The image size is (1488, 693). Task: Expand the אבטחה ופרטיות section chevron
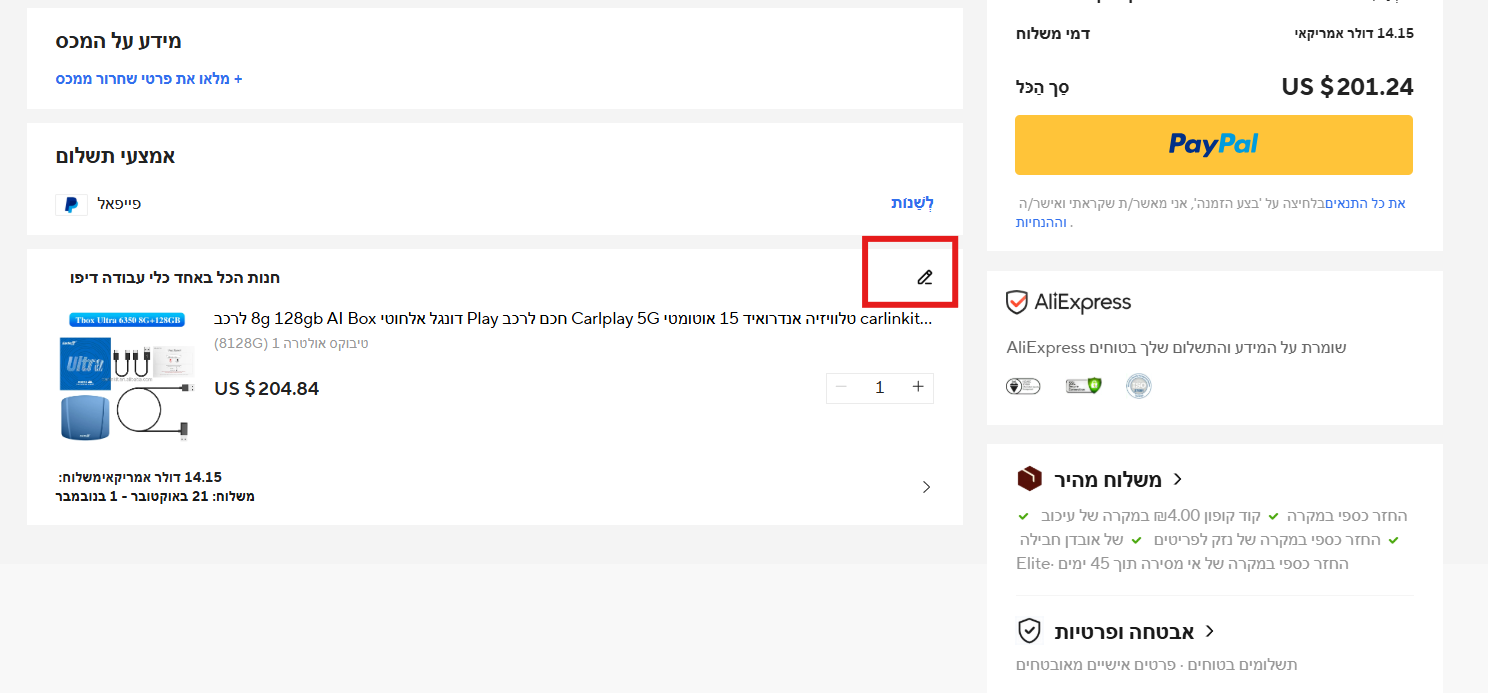tap(1209, 631)
